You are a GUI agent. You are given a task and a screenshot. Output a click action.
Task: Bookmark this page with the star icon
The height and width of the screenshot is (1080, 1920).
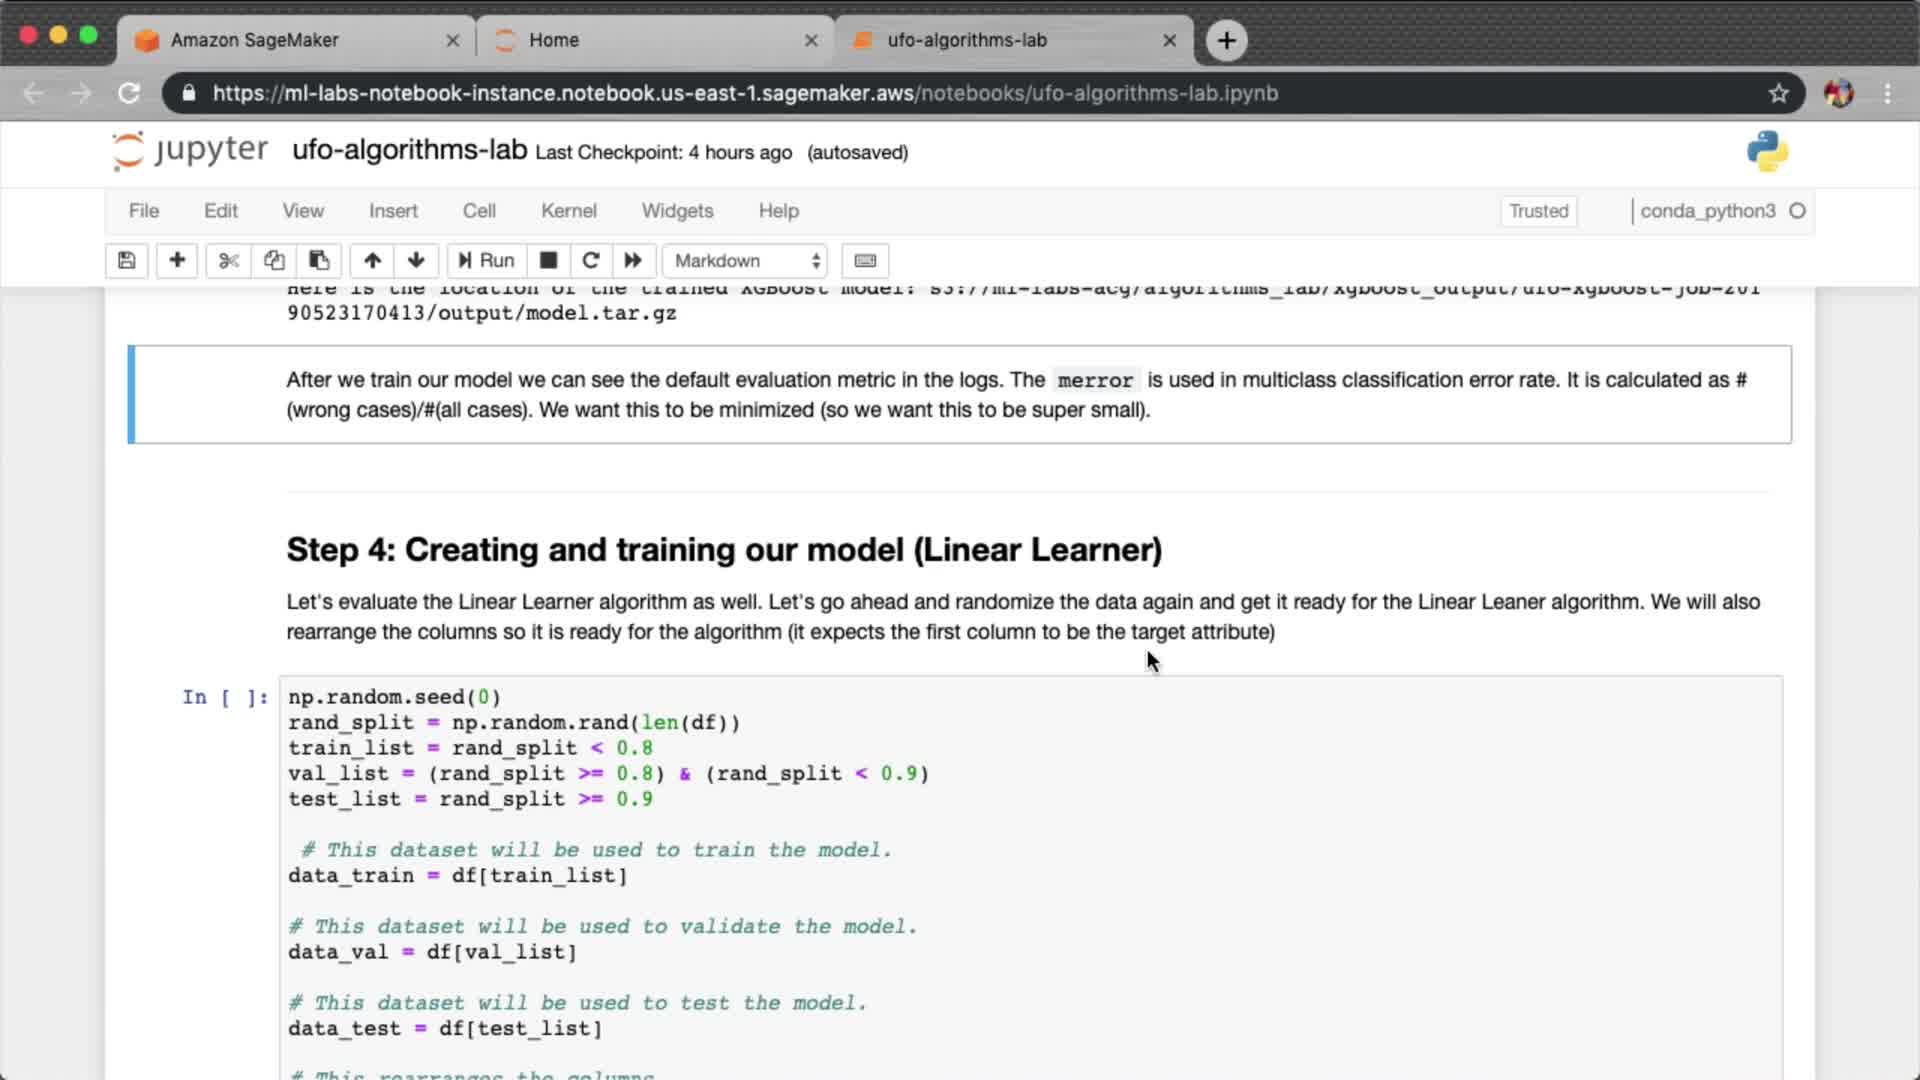pos(1778,93)
